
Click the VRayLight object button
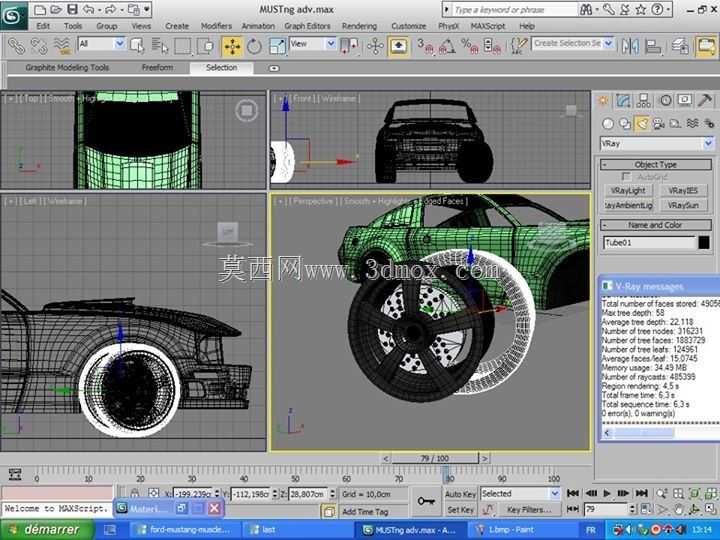(x=628, y=191)
